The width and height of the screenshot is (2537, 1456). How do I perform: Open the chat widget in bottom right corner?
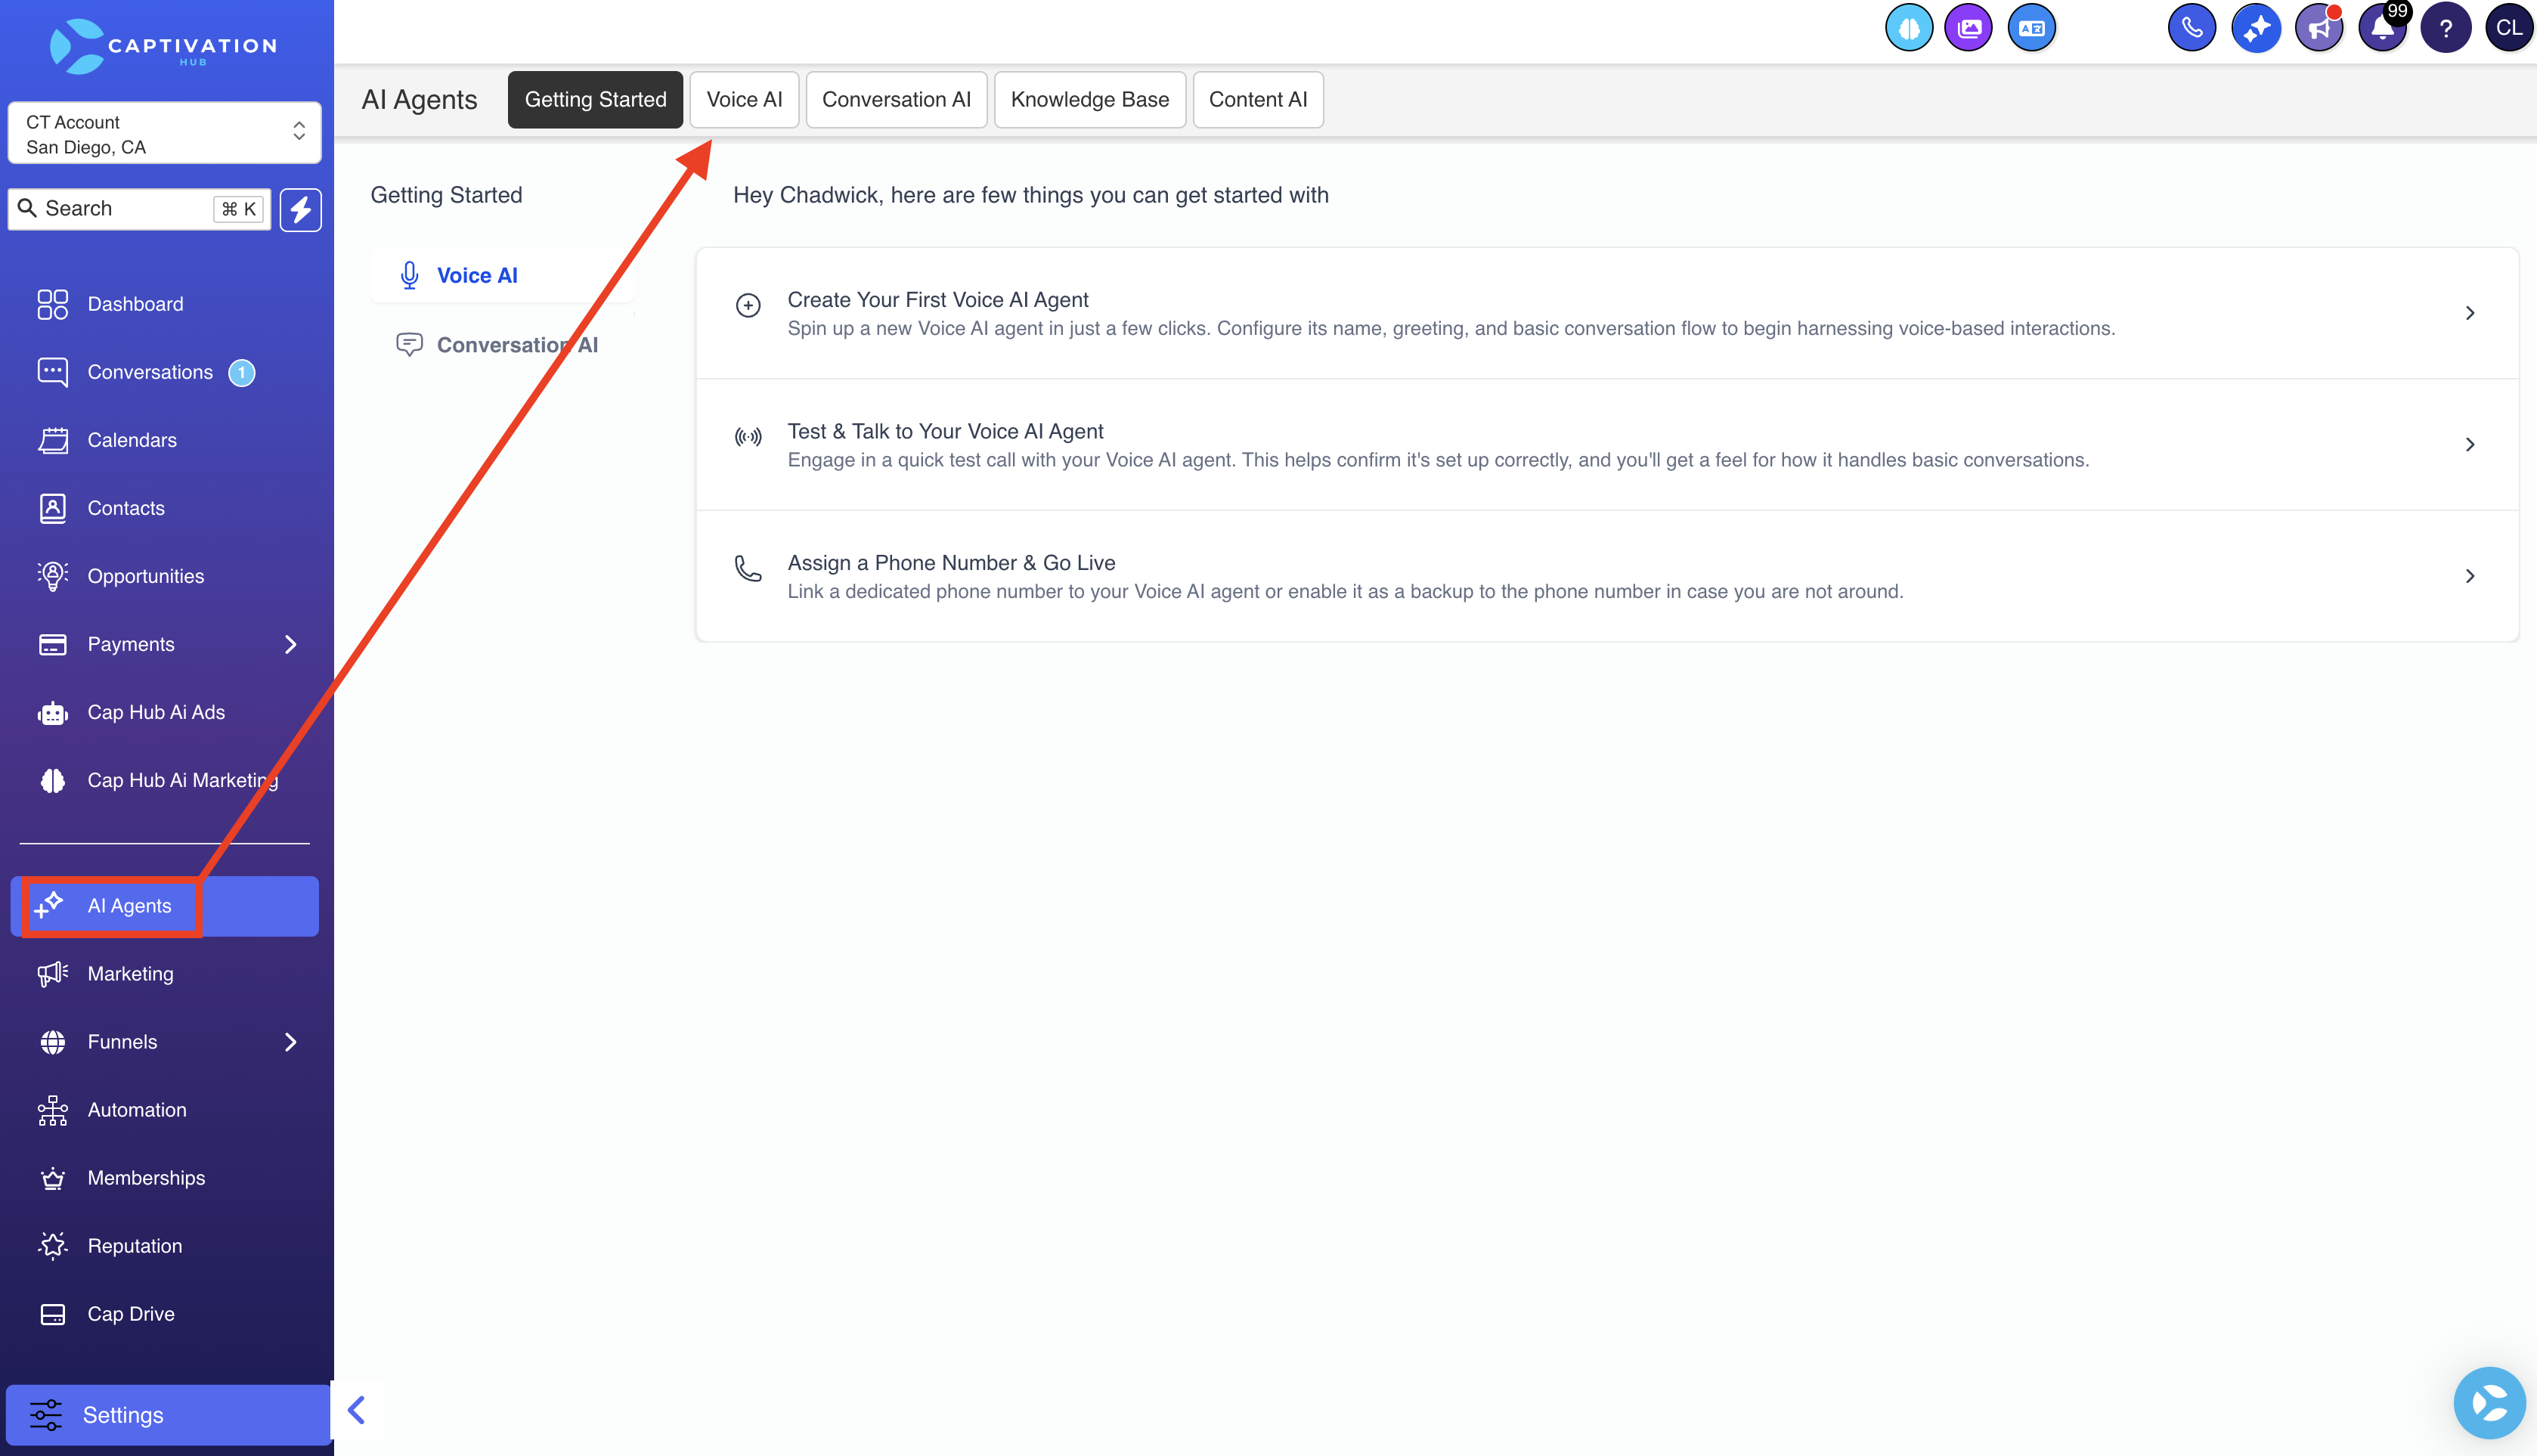click(x=2490, y=1403)
